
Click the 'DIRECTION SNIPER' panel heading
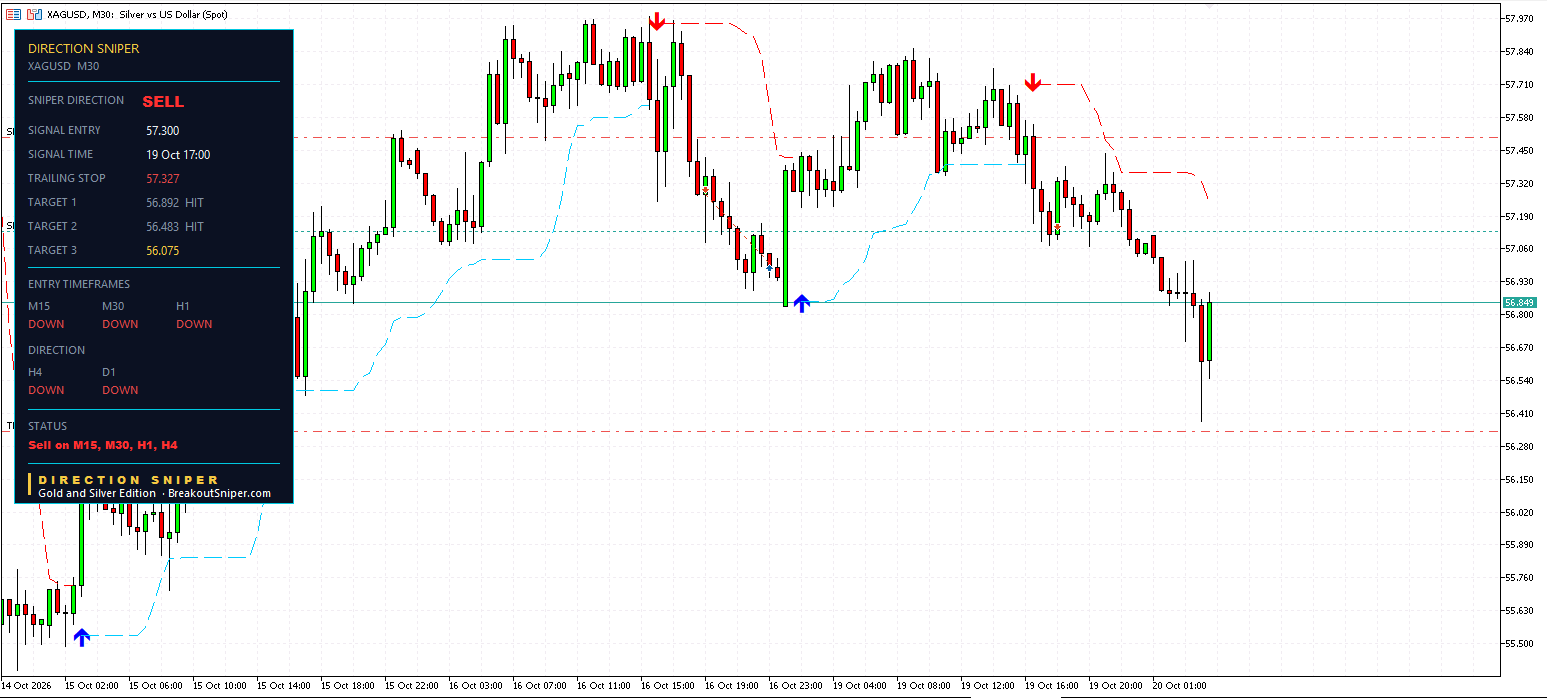[x=83, y=48]
